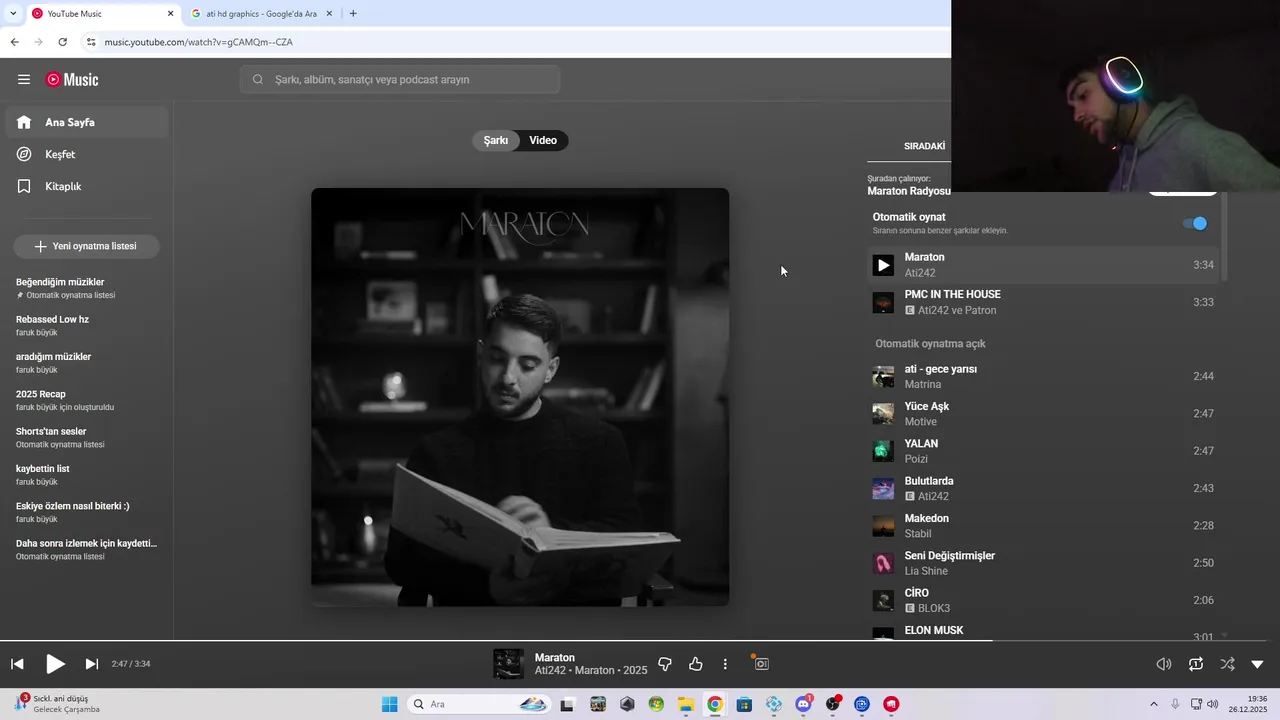The width and height of the screenshot is (1280, 720).
Task: Open the Rebassed Low hz playlist
Action: [87, 325]
